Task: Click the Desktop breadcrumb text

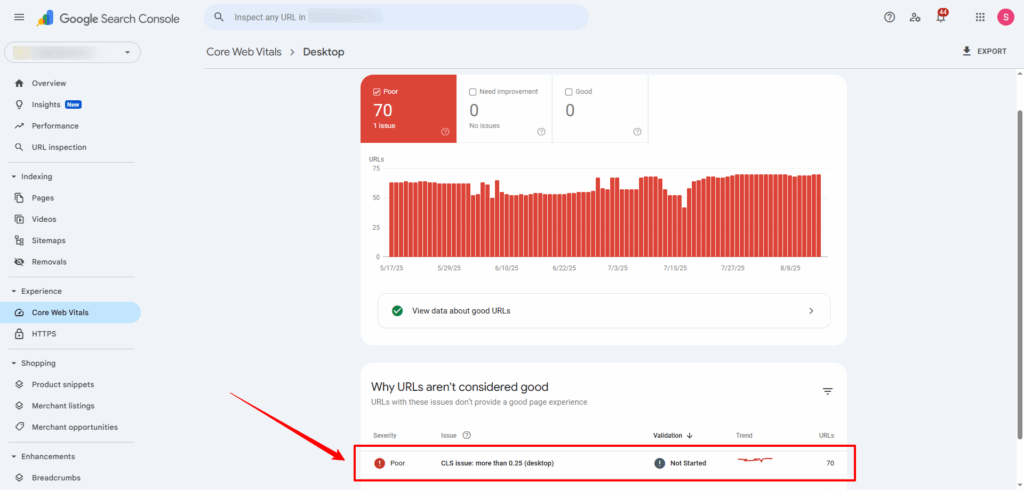Action: (323, 52)
